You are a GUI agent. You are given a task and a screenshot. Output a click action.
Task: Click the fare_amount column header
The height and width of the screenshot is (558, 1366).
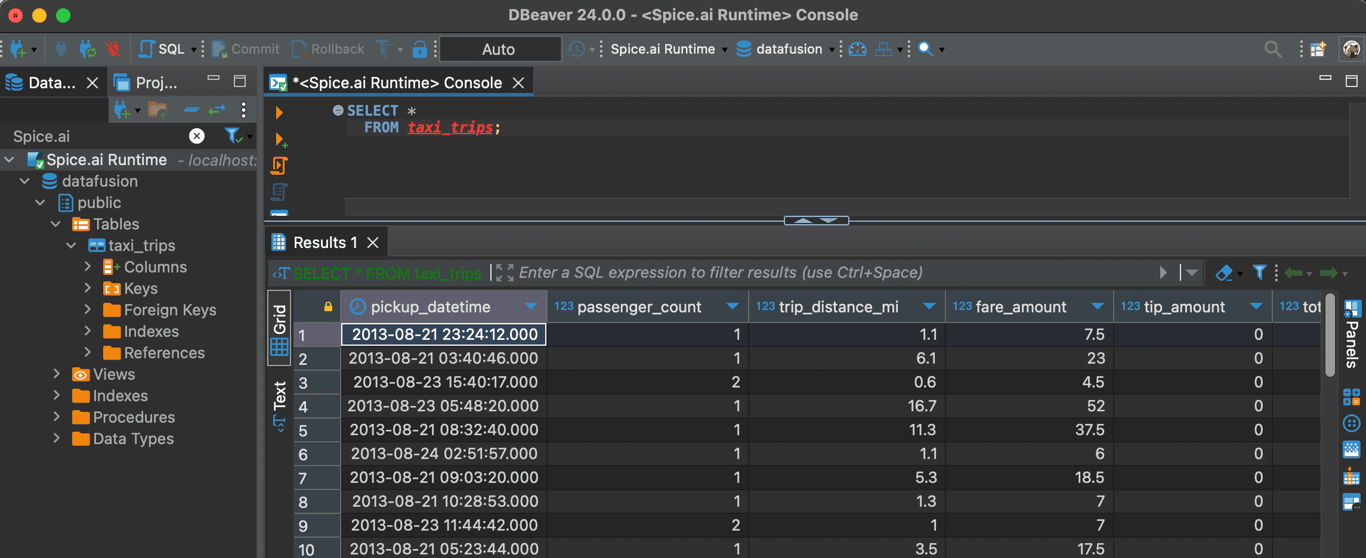pyautogui.click(x=1029, y=308)
